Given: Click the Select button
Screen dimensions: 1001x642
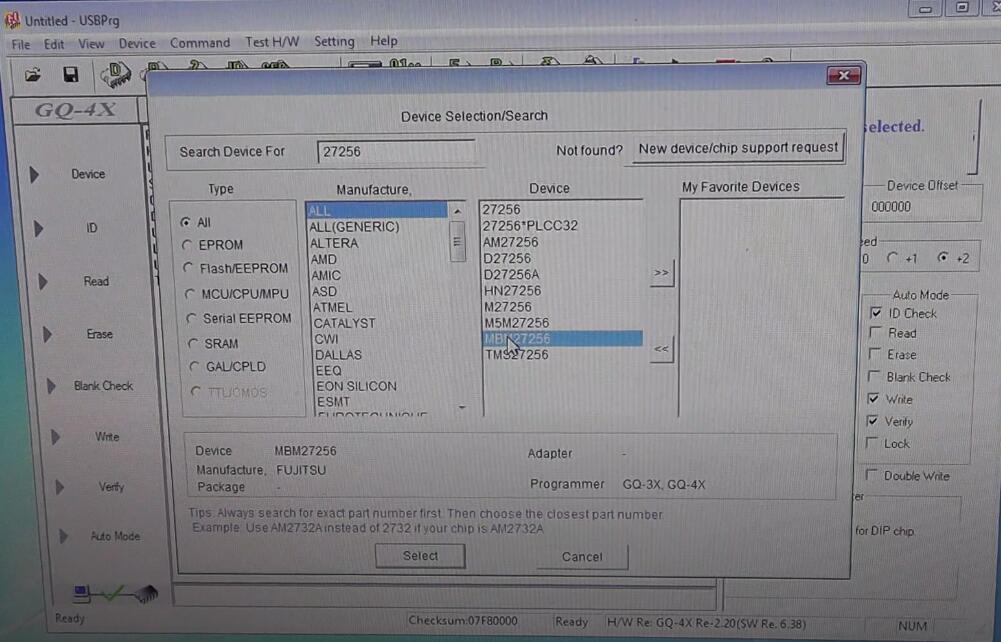Looking at the screenshot, I should click(420, 556).
